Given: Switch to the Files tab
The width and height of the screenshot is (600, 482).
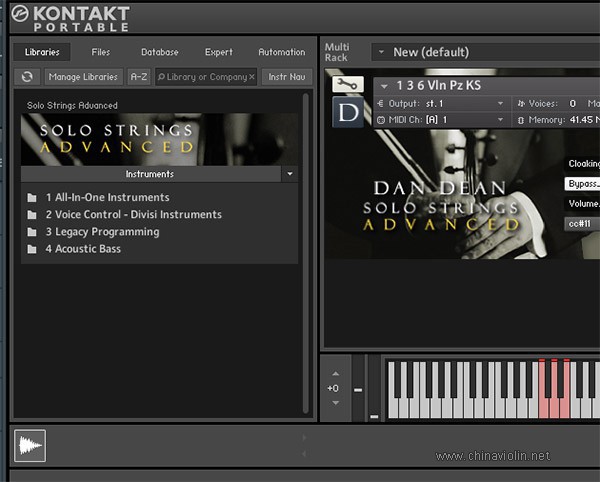Looking at the screenshot, I should pyautogui.click(x=101, y=52).
